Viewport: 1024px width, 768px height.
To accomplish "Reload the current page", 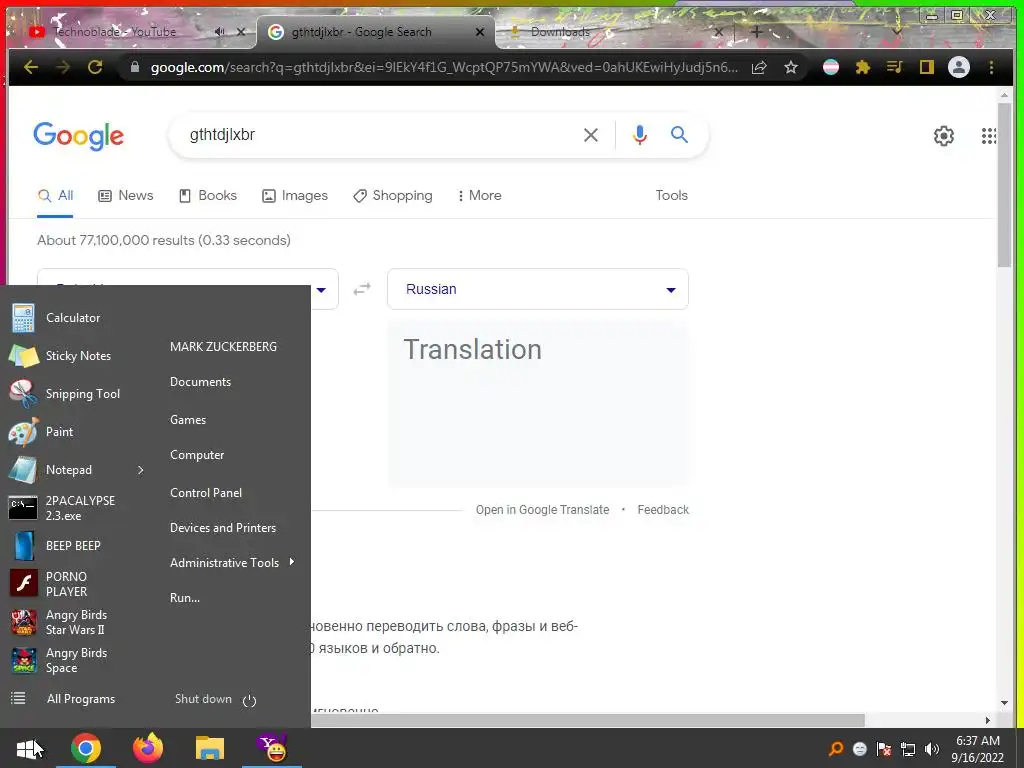I will [x=95, y=67].
